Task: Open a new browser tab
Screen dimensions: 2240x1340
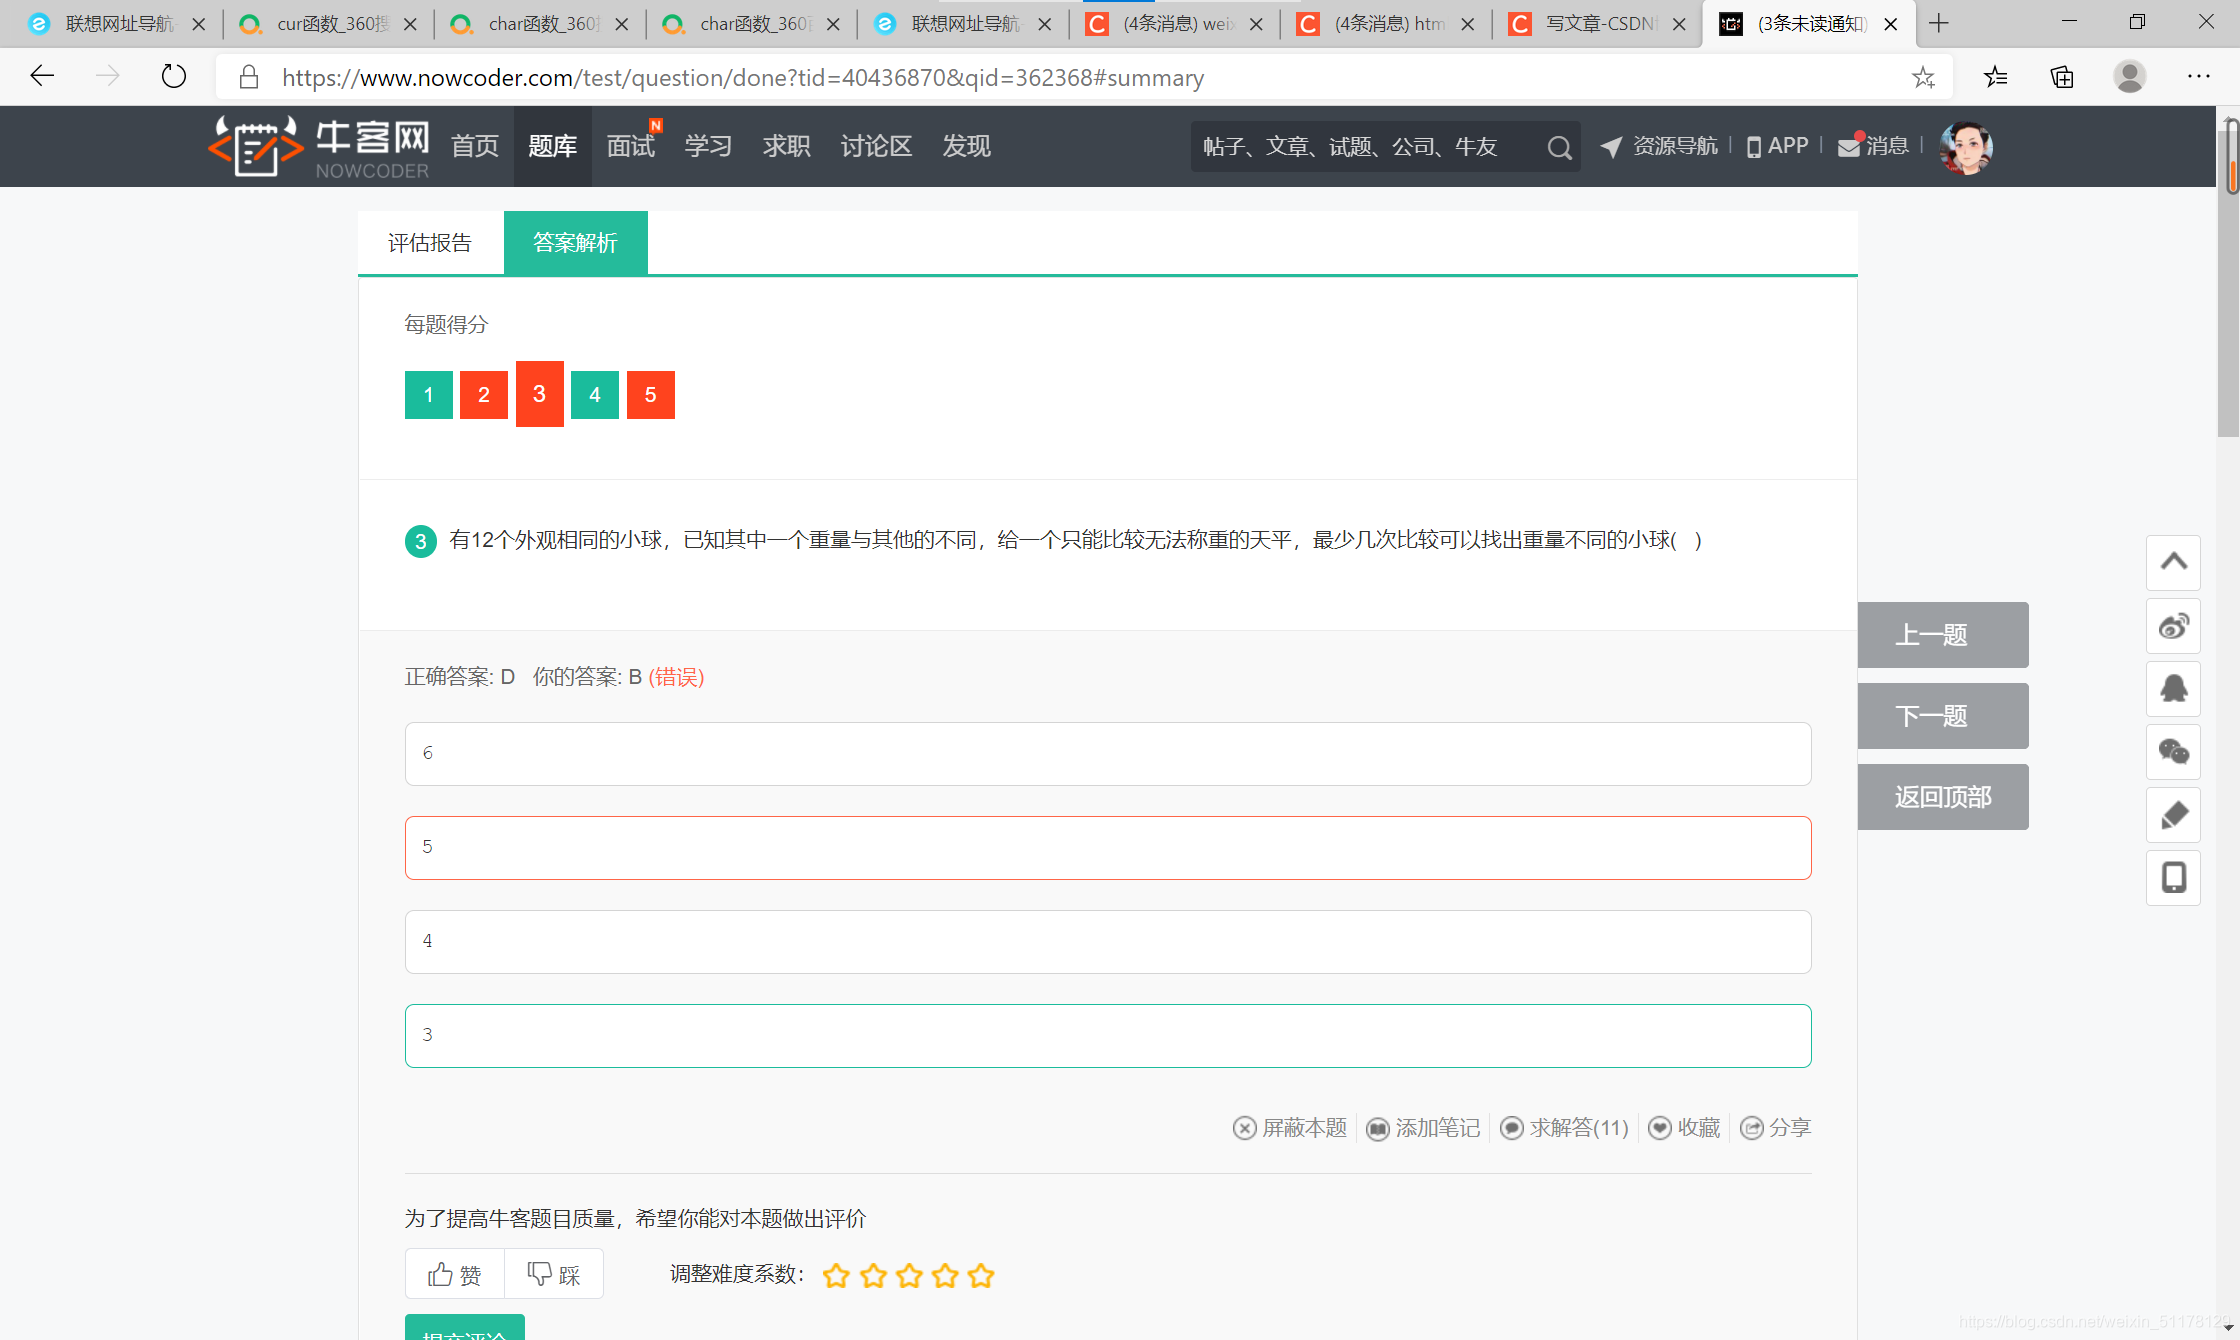Action: tap(1939, 24)
